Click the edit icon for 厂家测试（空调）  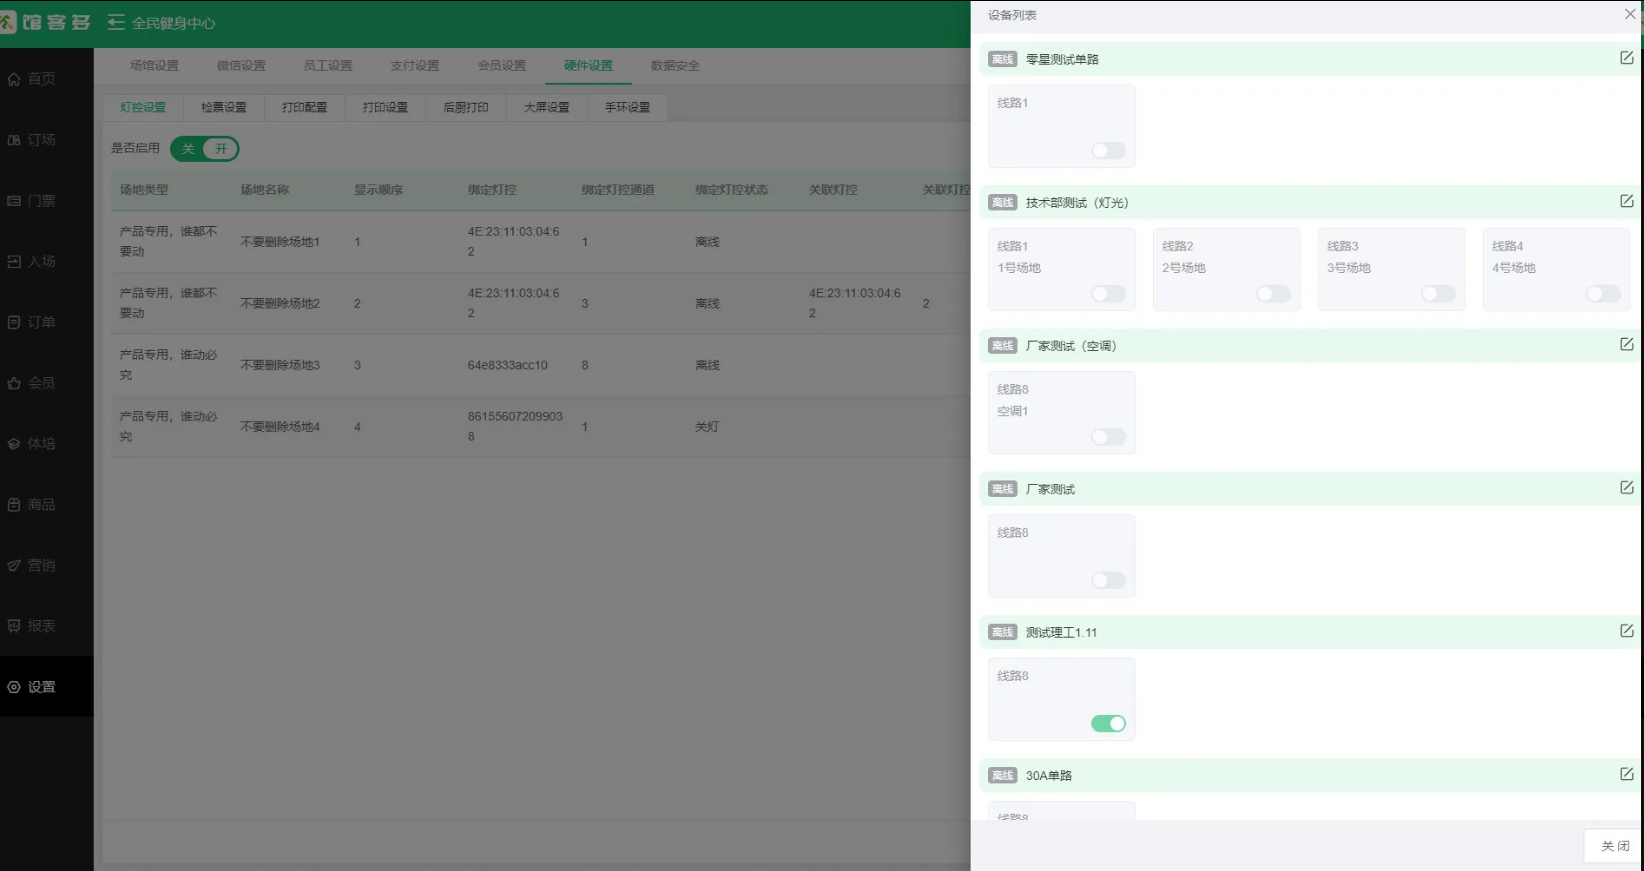coord(1627,344)
